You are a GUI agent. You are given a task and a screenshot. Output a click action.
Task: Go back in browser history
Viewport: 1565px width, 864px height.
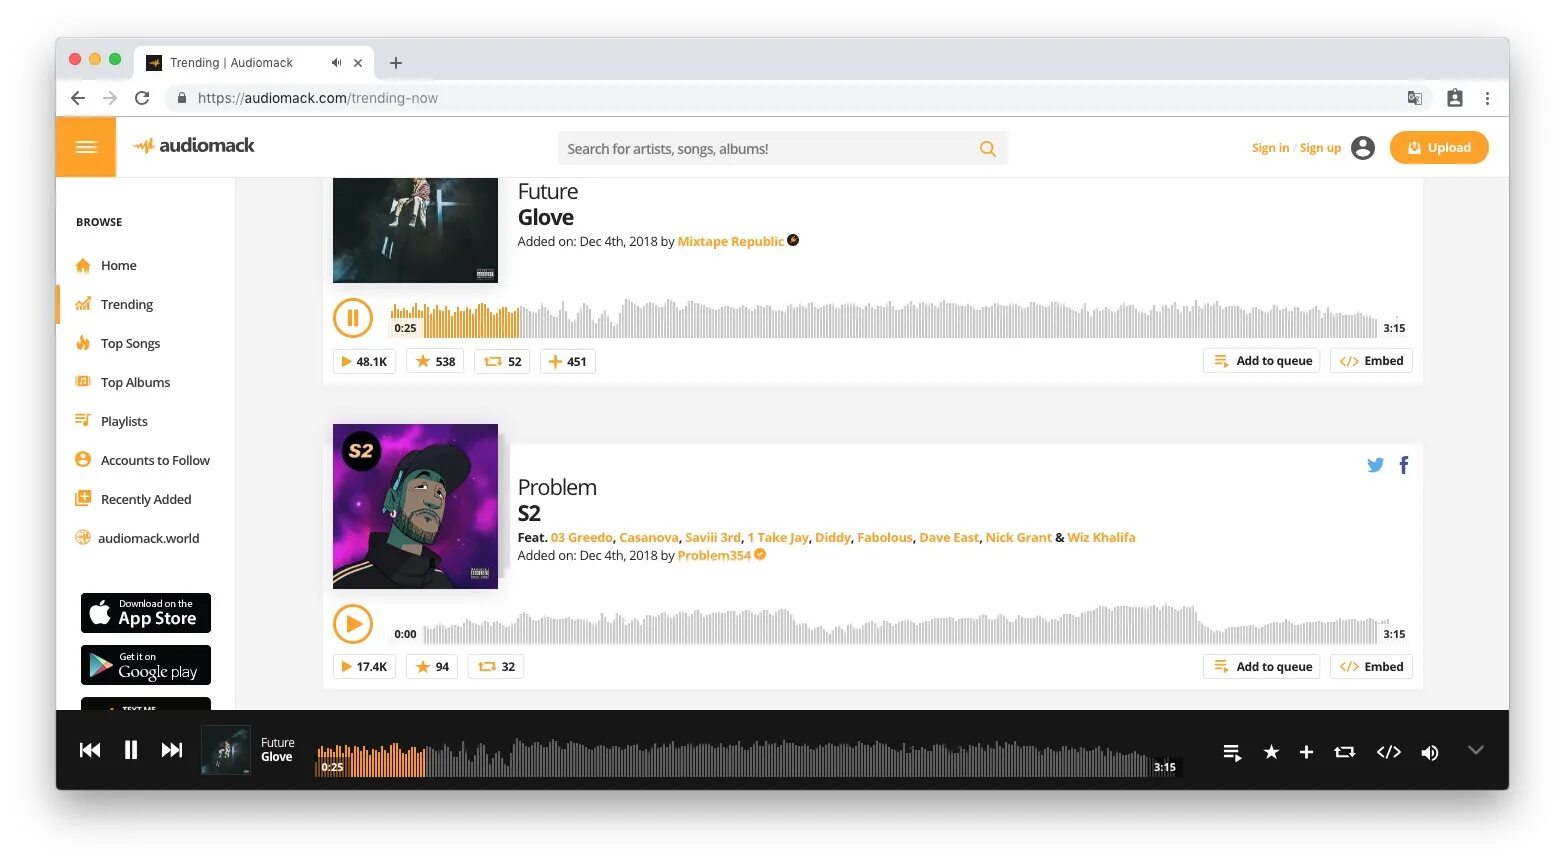pyautogui.click(x=78, y=98)
